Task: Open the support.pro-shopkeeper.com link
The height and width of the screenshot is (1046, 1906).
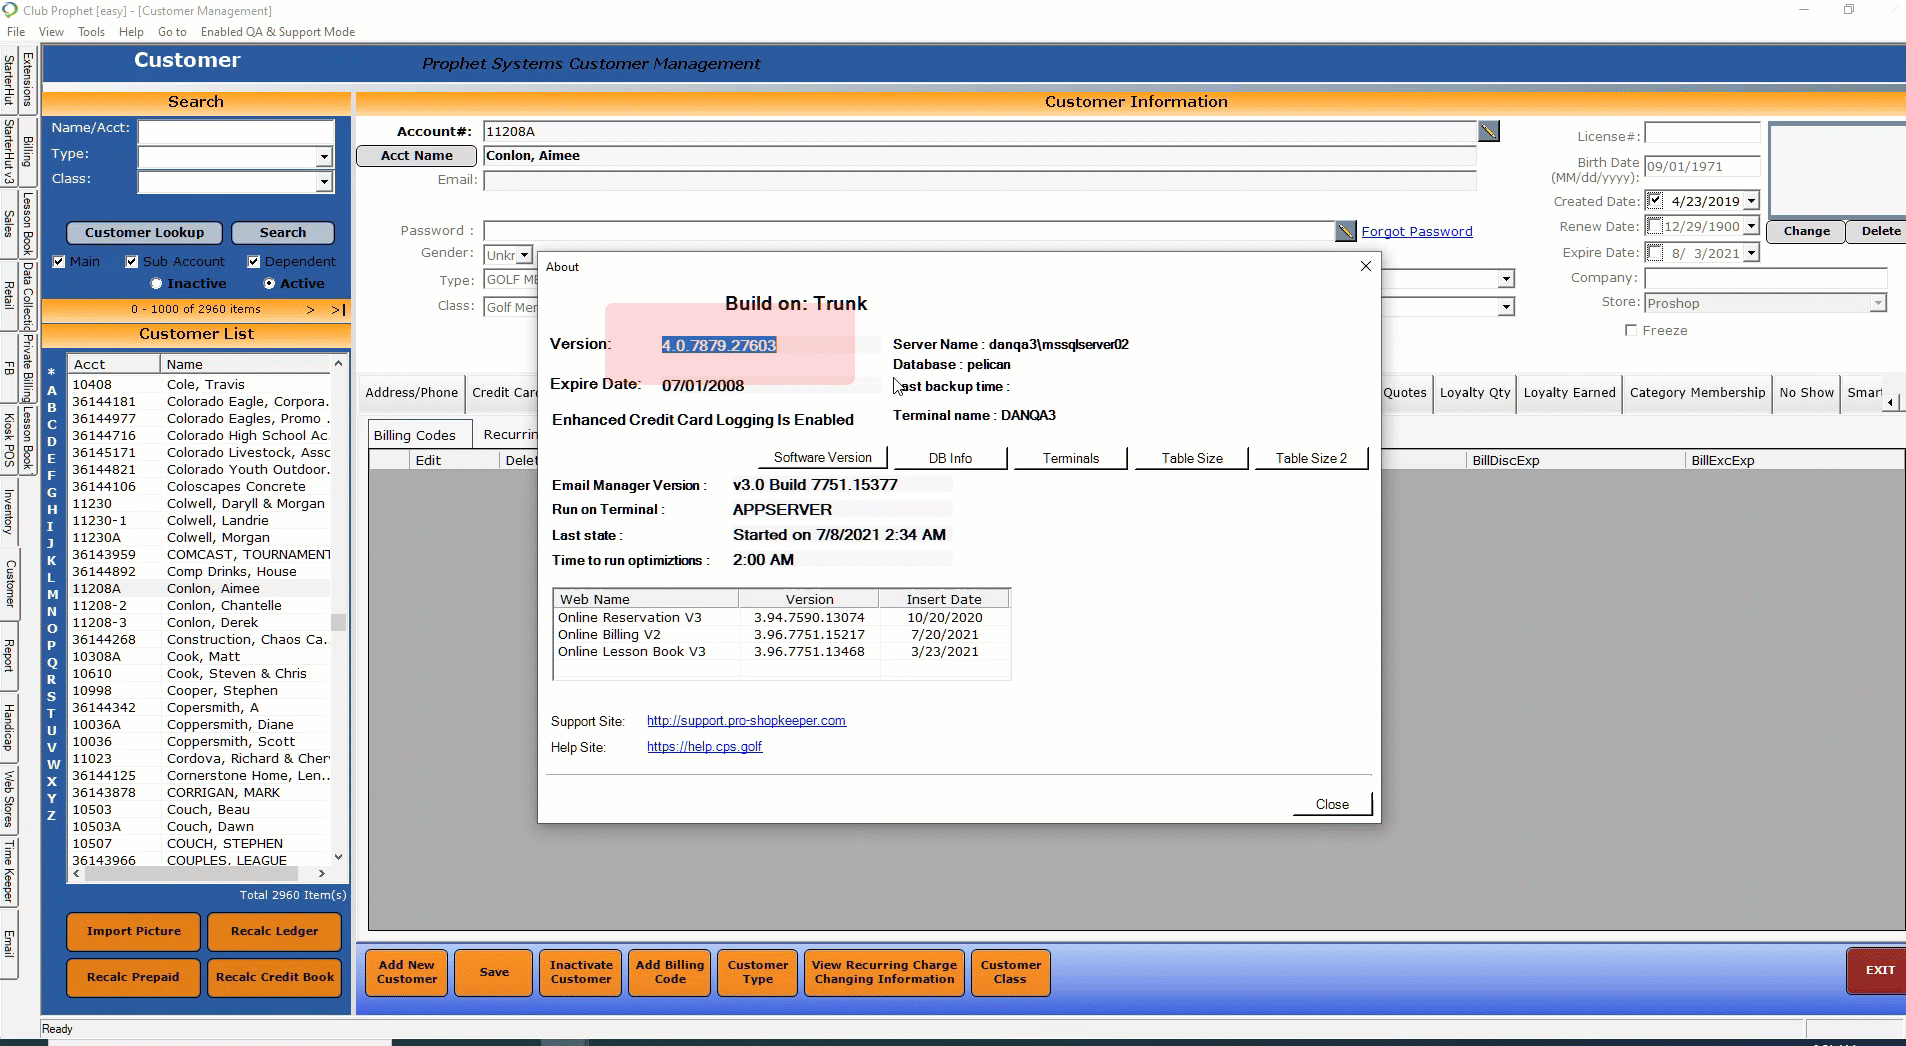Action: [x=746, y=721]
